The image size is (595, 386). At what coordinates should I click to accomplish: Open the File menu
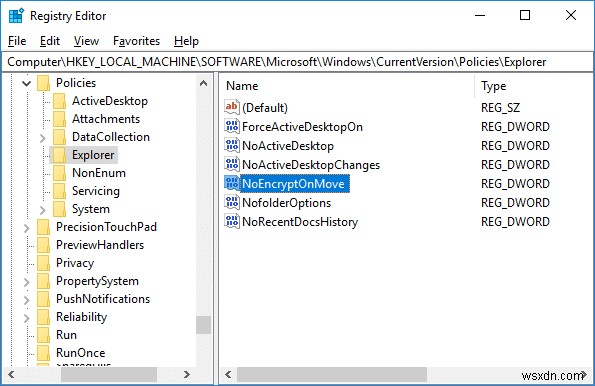17,41
